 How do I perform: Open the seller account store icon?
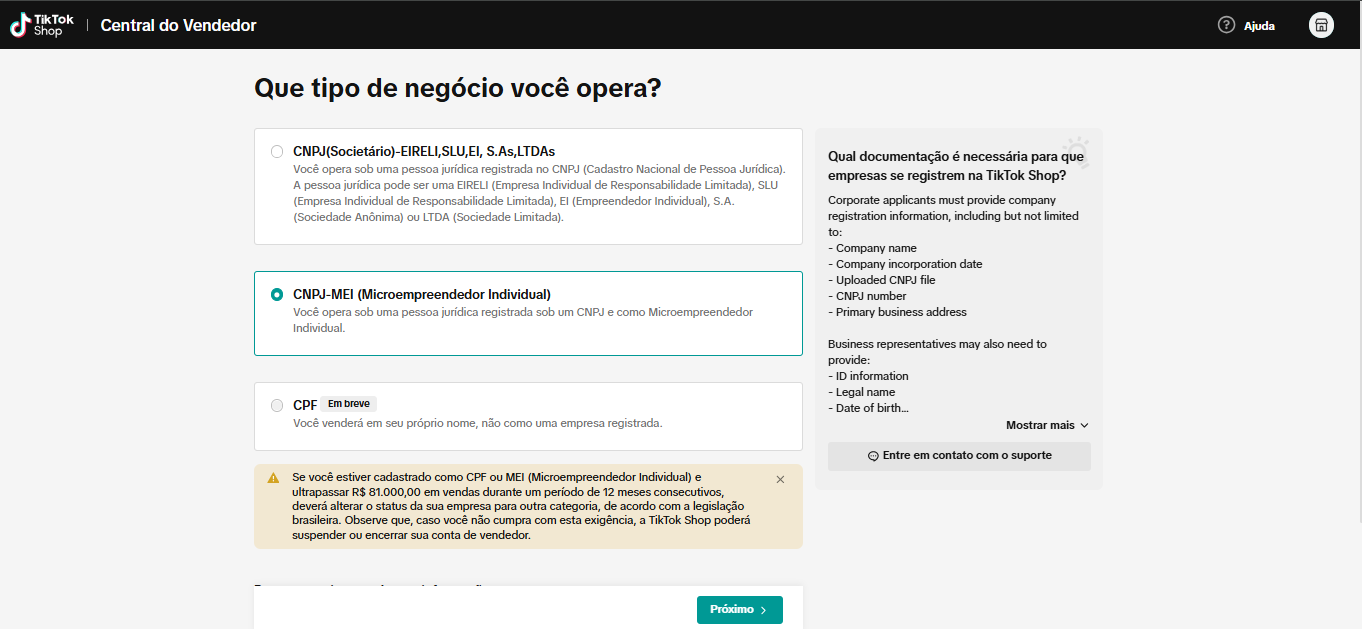[x=1321, y=25]
